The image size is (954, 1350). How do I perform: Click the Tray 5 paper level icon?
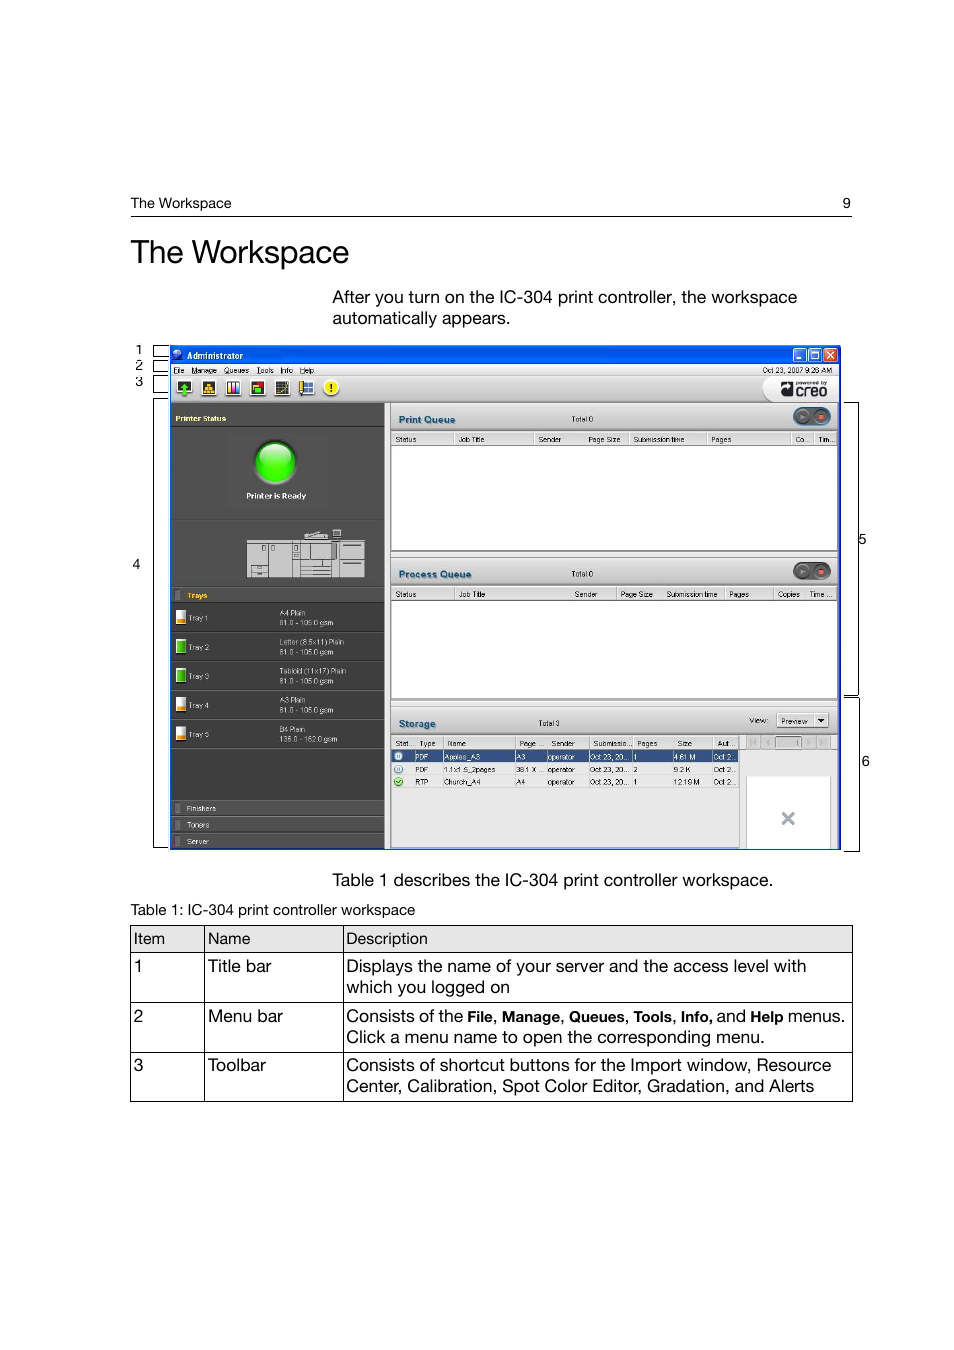pos(181,733)
